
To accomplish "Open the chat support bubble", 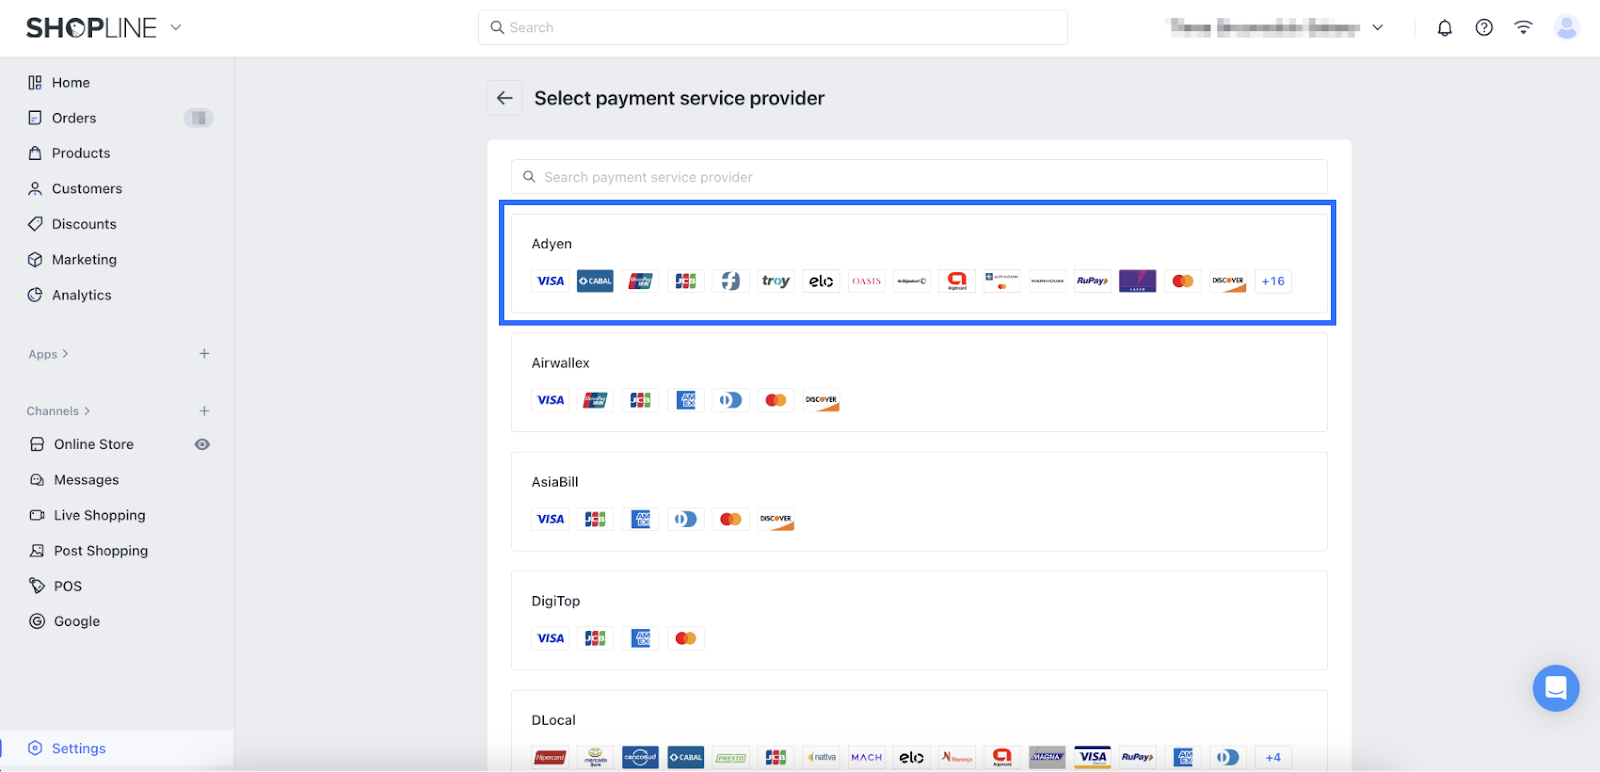I will pos(1556,688).
